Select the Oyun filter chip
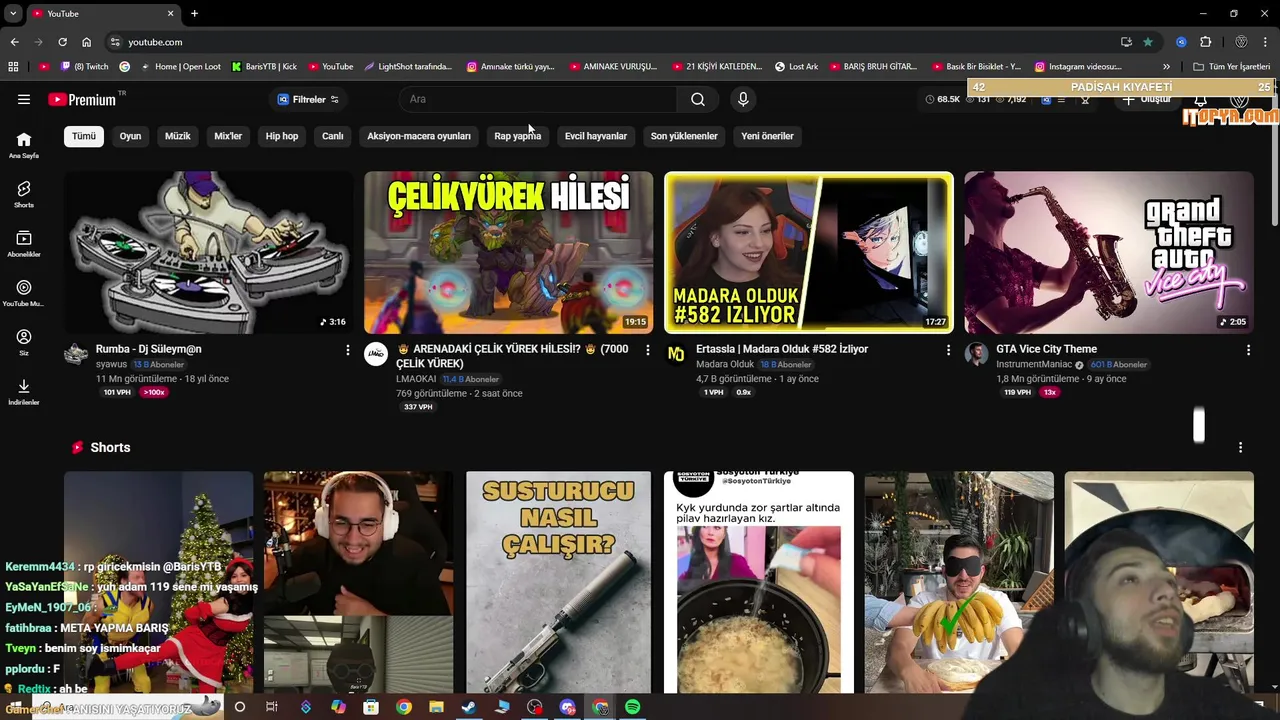1280x720 pixels. 131,136
